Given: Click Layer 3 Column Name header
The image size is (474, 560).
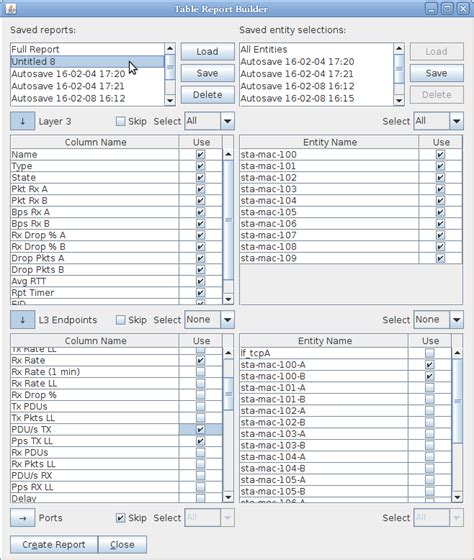Looking at the screenshot, I should coord(95,142).
